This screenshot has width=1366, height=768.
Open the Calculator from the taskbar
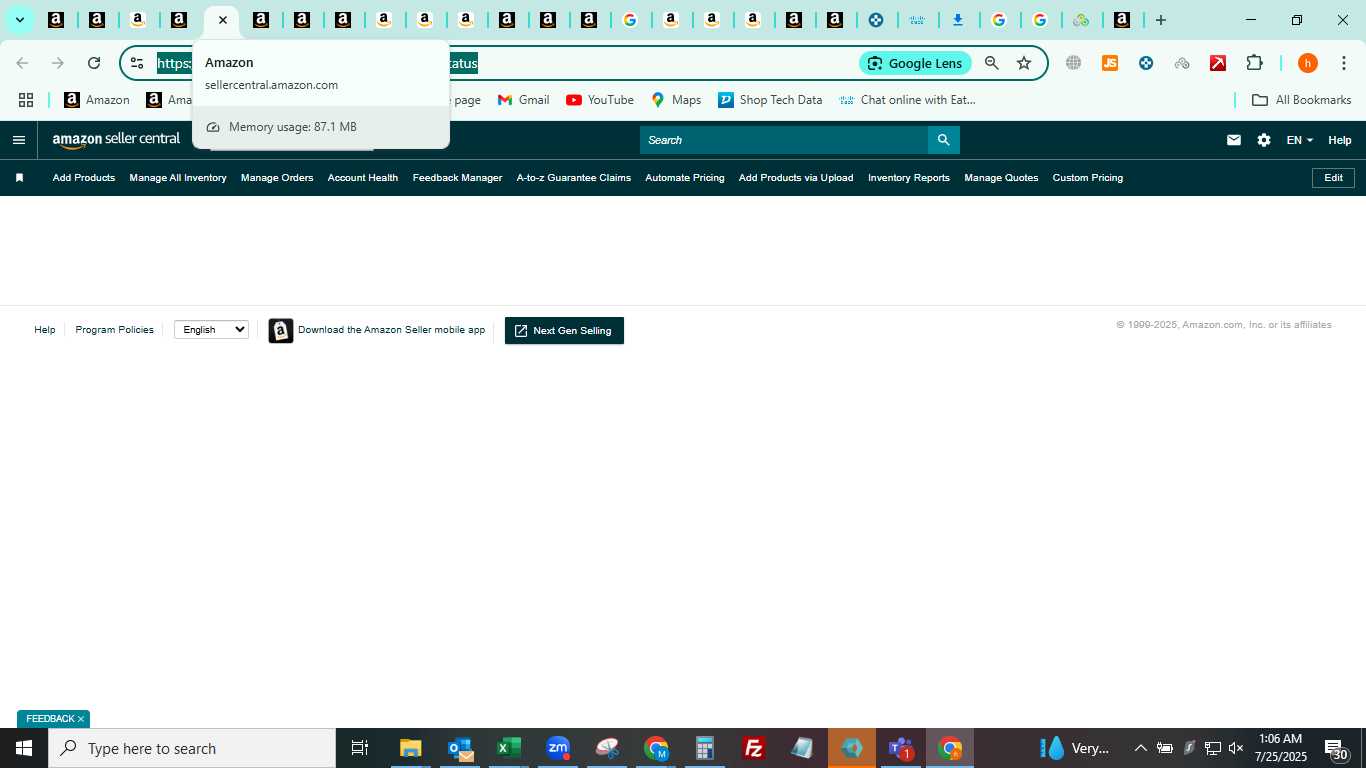coord(705,748)
